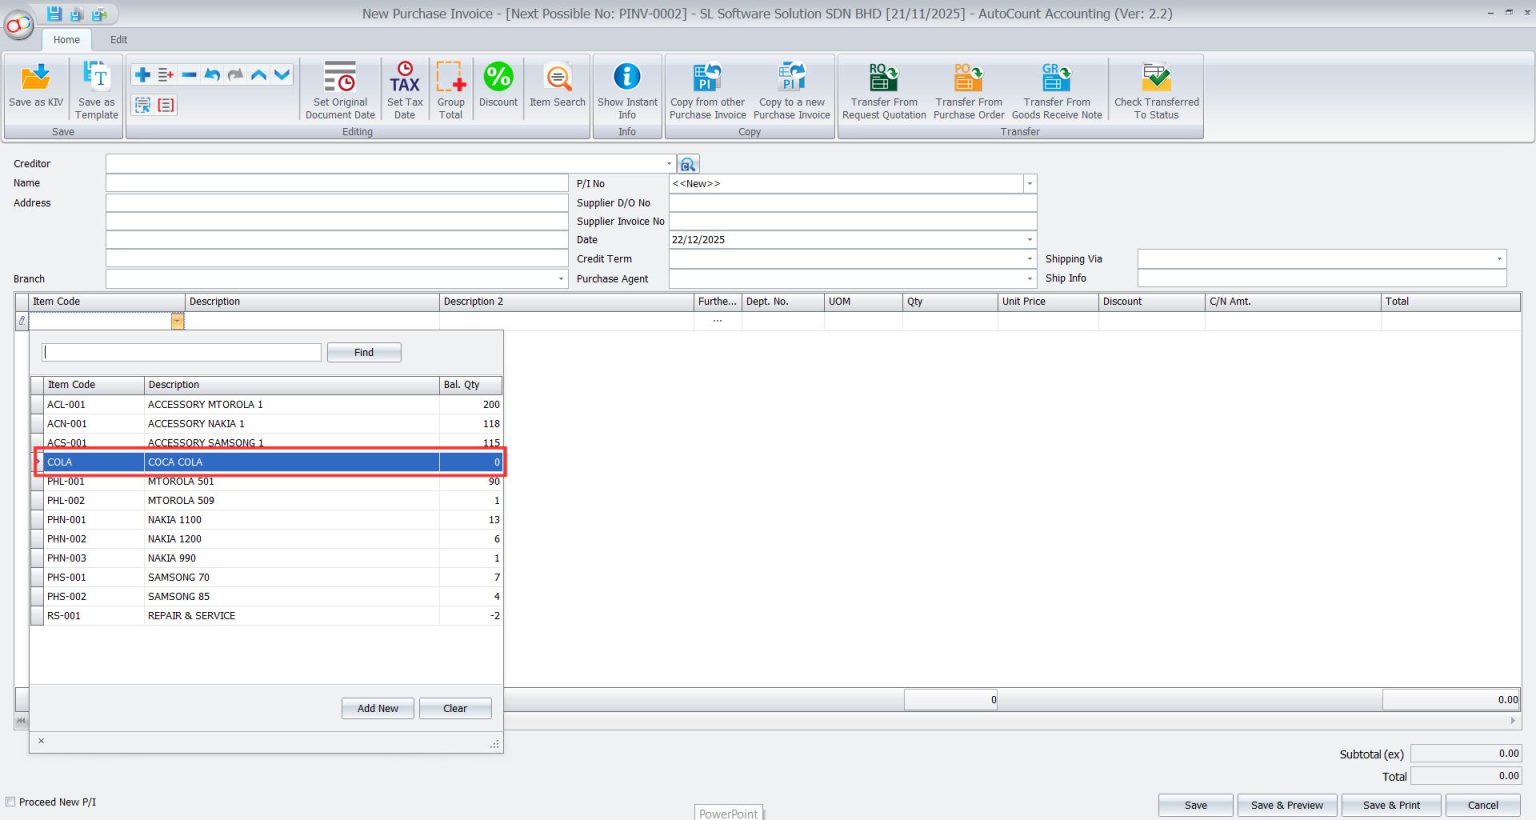Click the Add New button
Viewport: 1536px width, 820px height.
[x=377, y=708]
